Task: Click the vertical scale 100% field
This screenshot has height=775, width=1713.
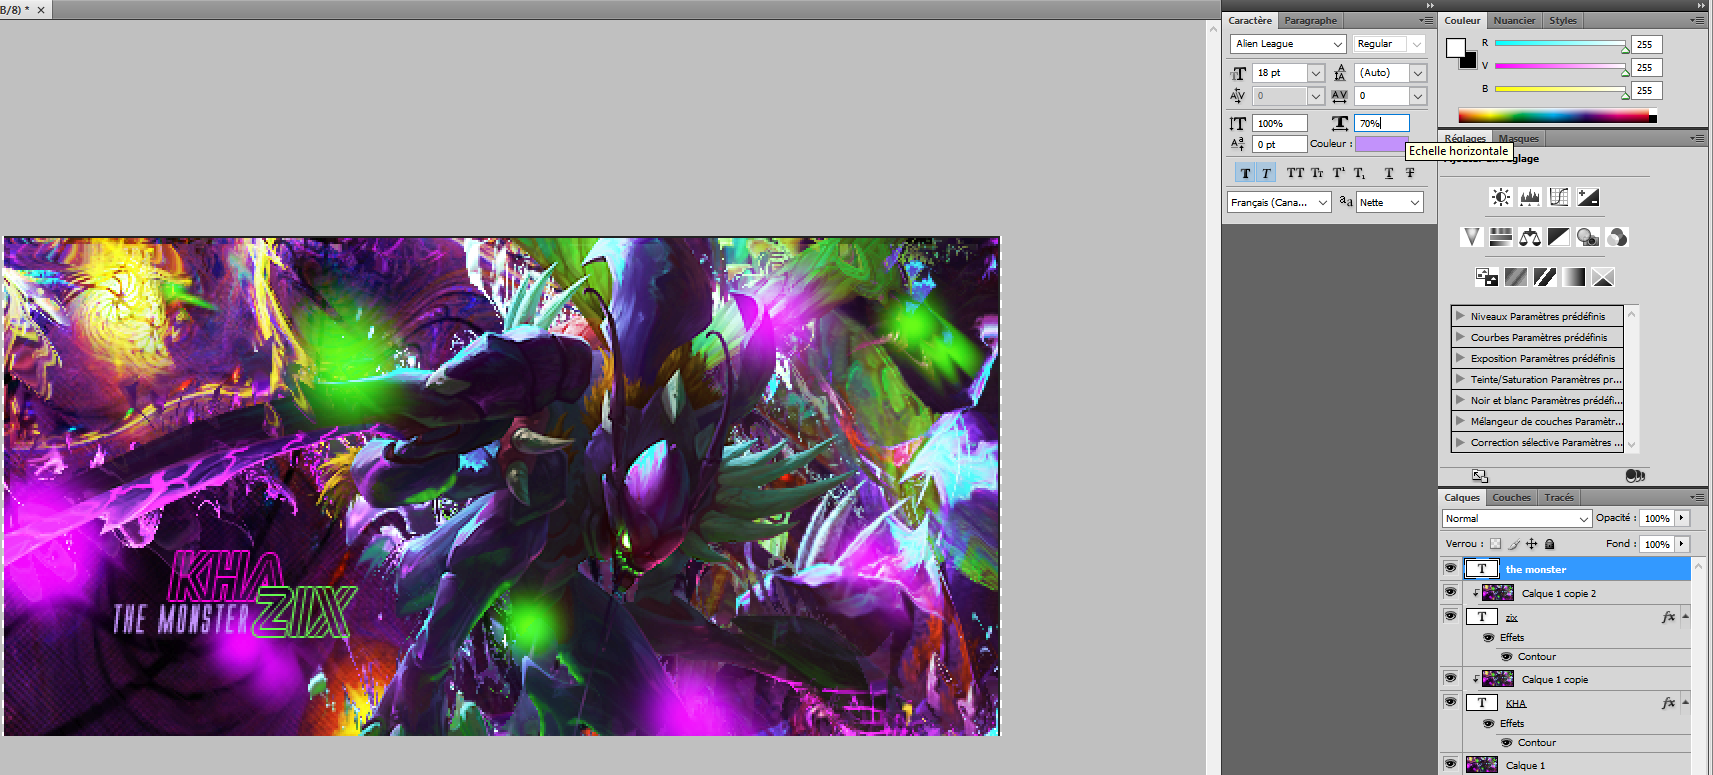Action: coord(1280,123)
